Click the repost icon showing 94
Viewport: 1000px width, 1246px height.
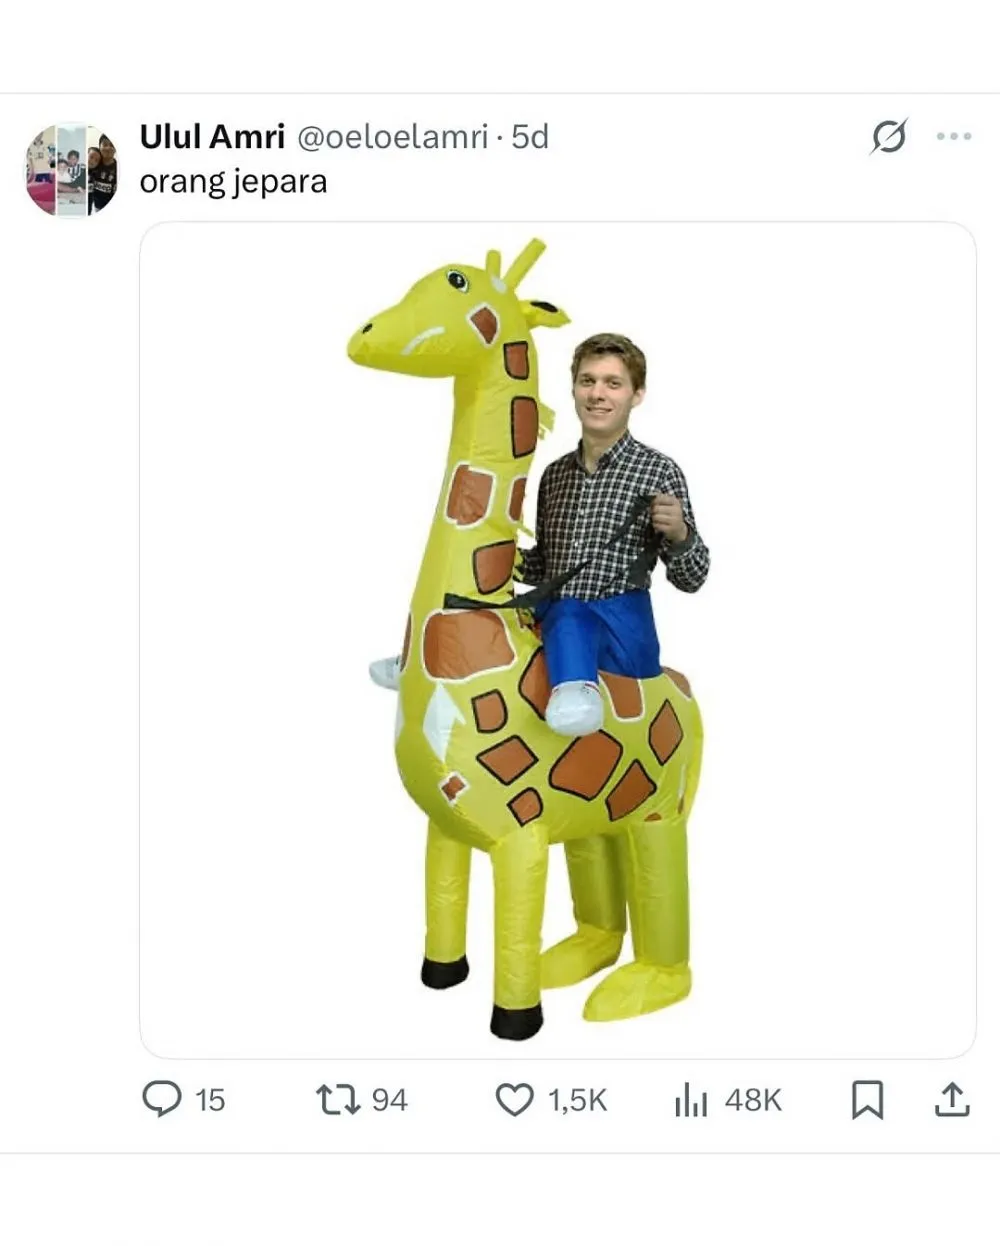pyautogui.click(x=340, y=1100)
